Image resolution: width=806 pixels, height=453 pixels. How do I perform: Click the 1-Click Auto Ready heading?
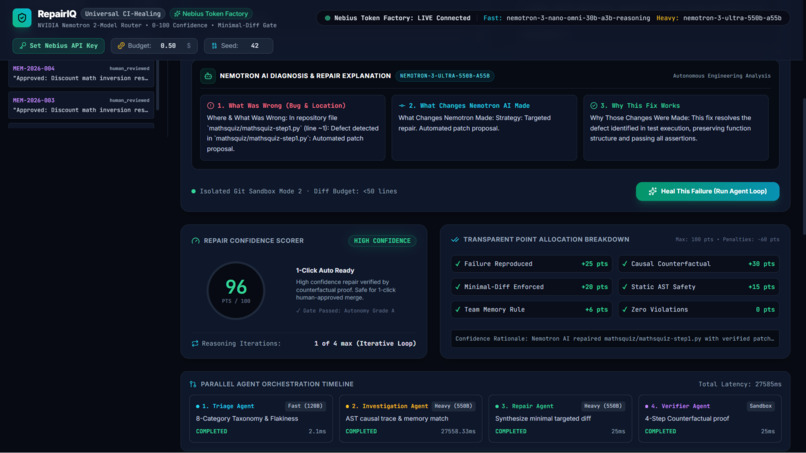point(325,270)
